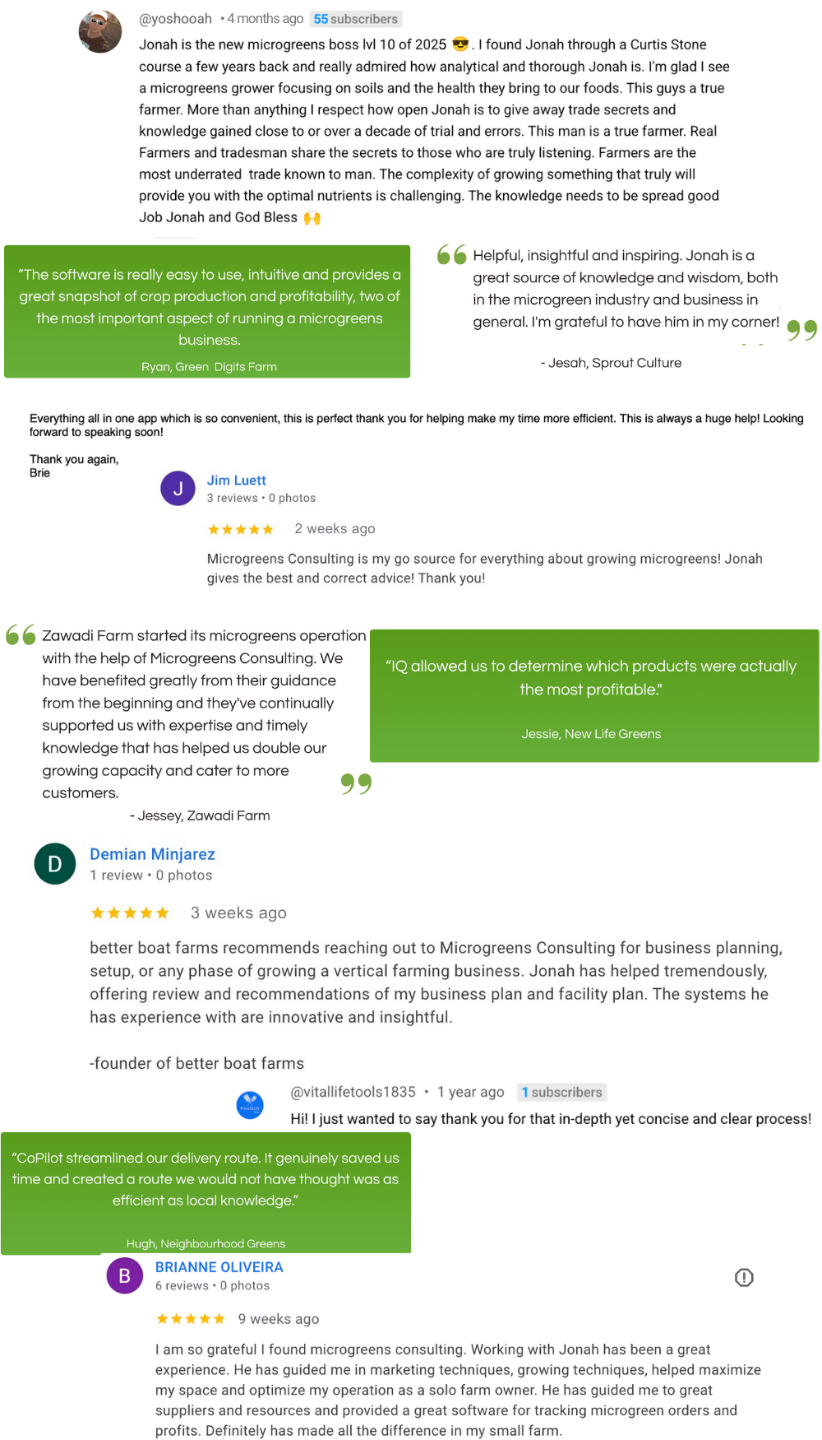The height and width of the screenshot is (1440, 822).
Task: Click Brianne Oliveira's purple B avatar
Action: click(125, 1275)
